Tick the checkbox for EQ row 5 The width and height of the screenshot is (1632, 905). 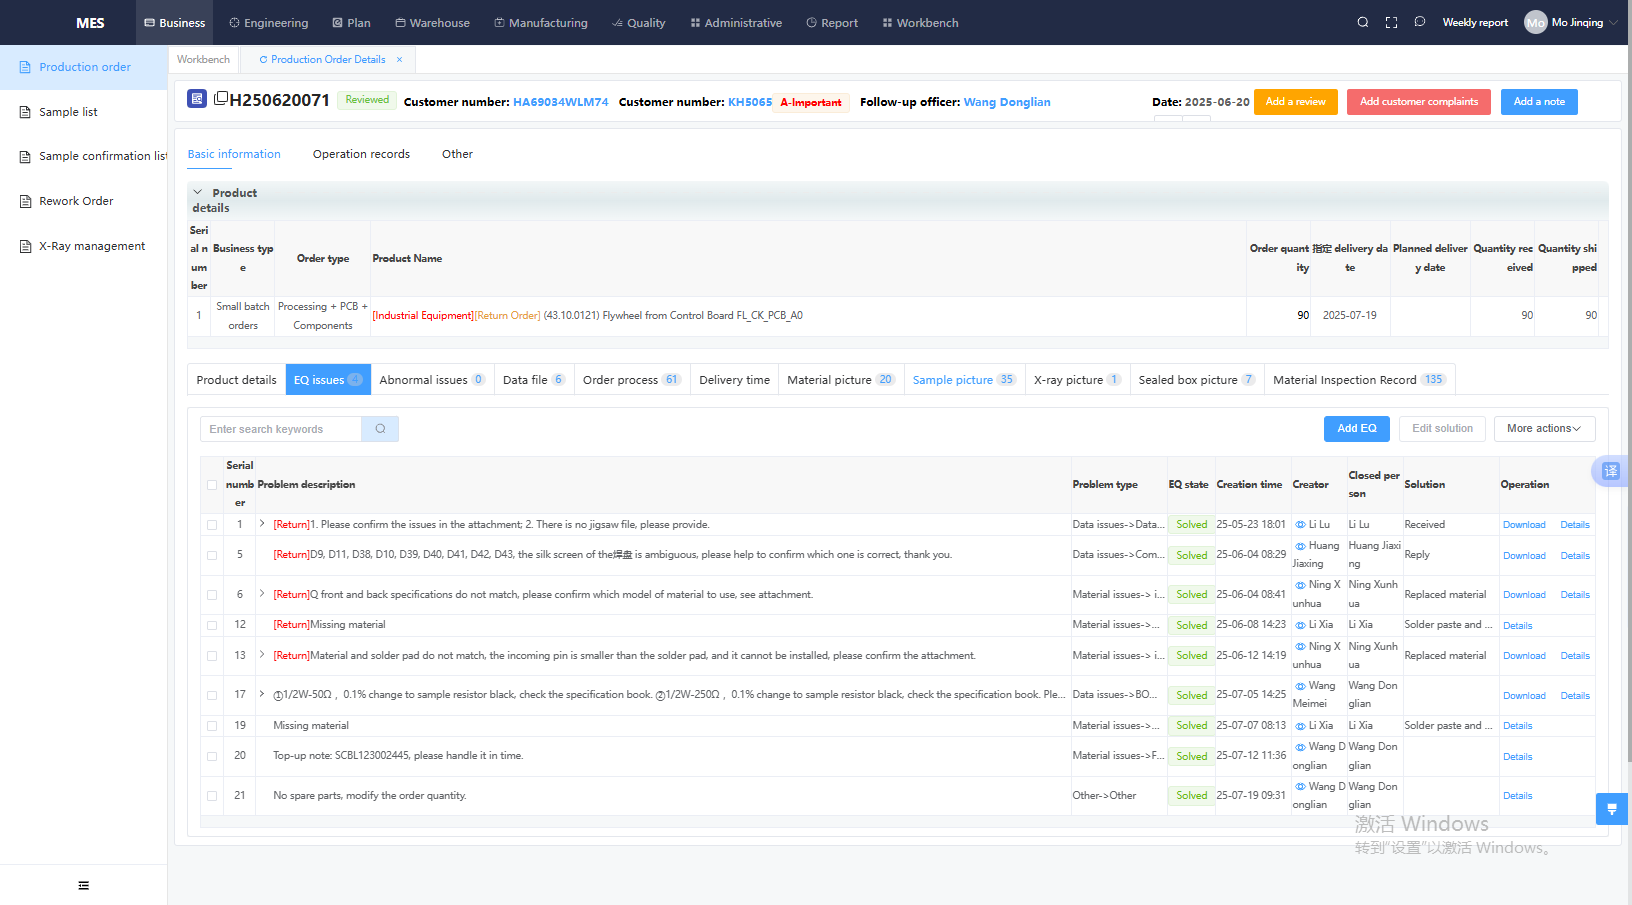click(x=212, y=555)
